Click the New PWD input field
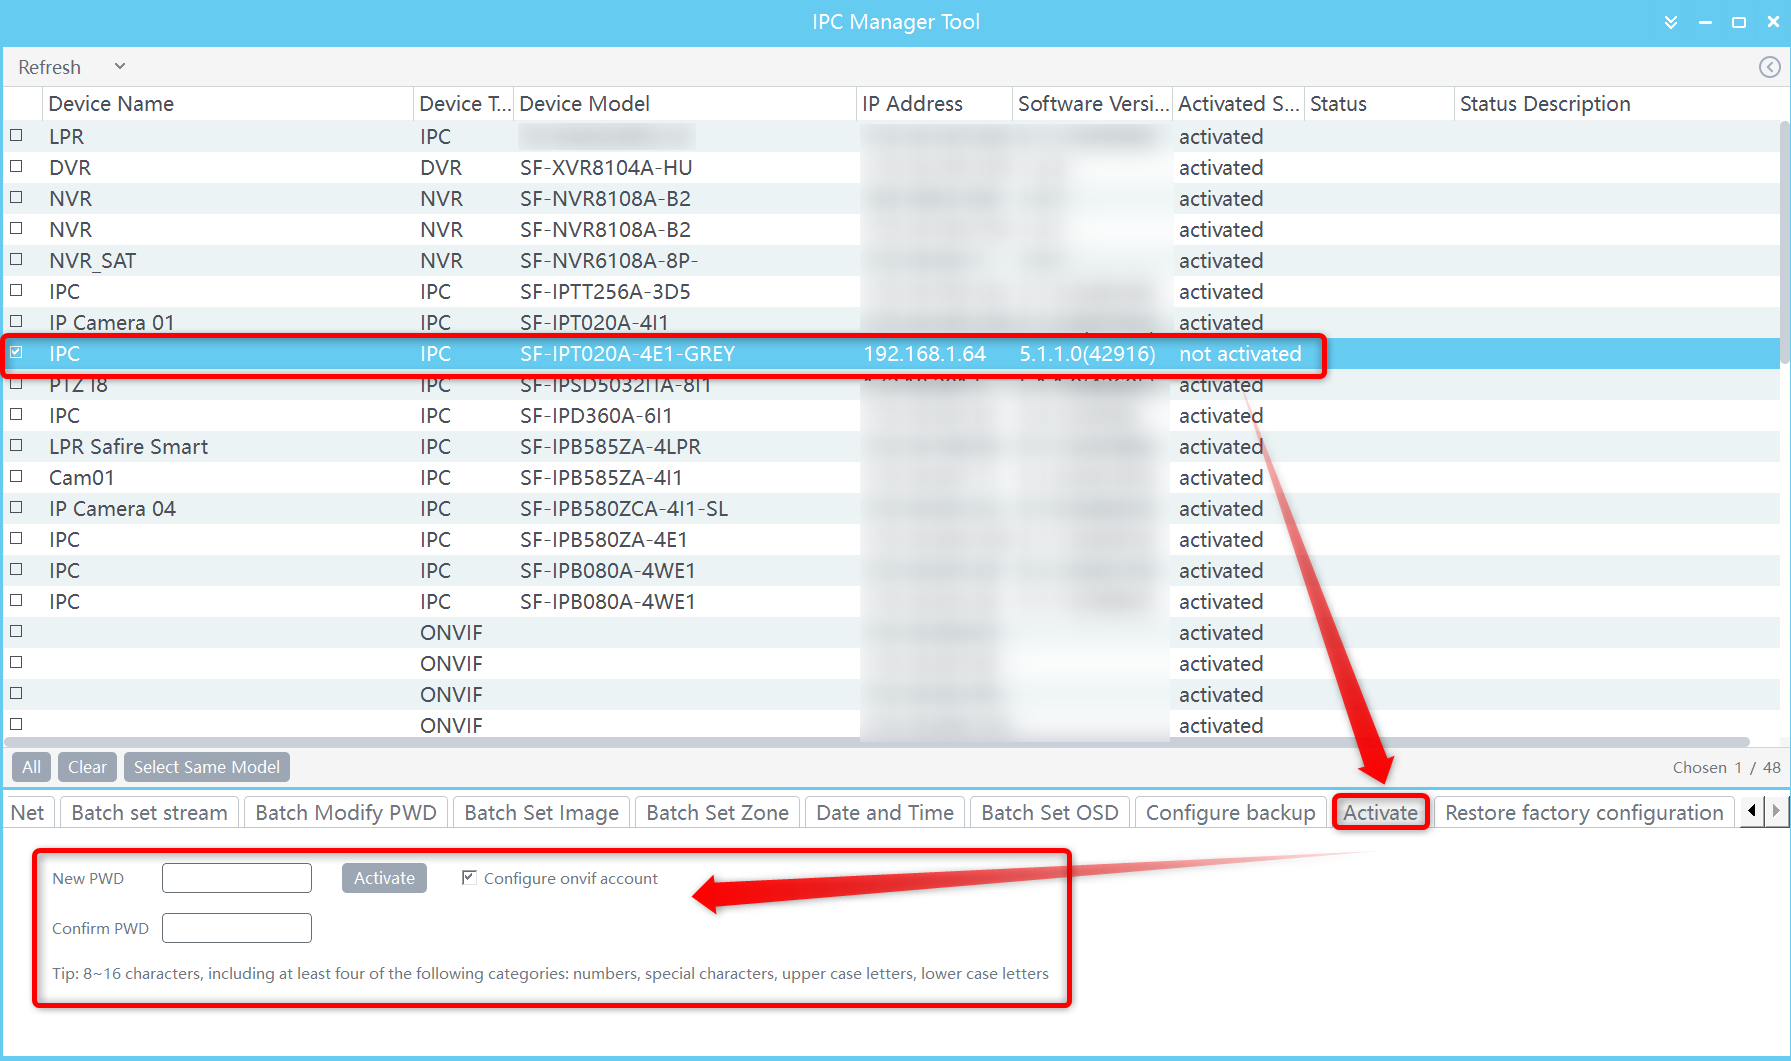1791x1061 pixels. tap(237, 878)
